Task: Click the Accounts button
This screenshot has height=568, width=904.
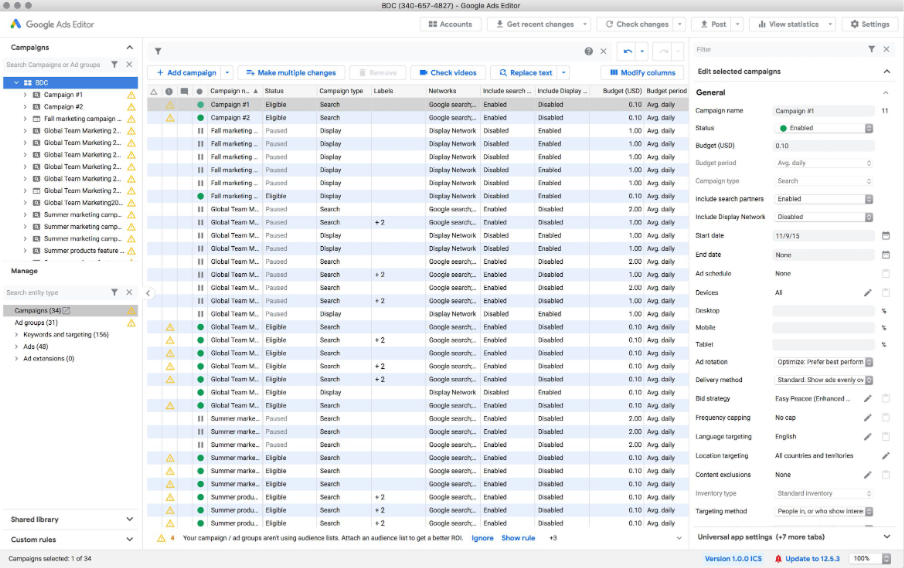Action: point(451,24)
